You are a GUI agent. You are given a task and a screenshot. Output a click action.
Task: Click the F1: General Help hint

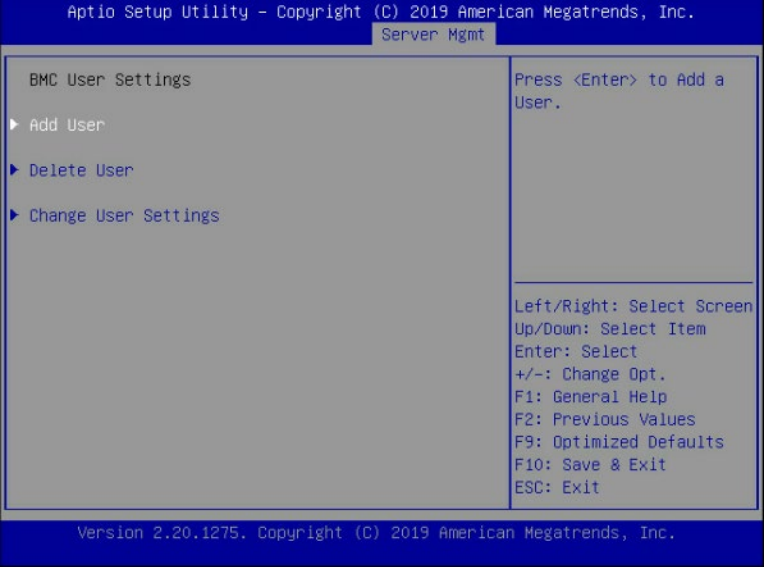pyautogui.click(x=589, y=397)
